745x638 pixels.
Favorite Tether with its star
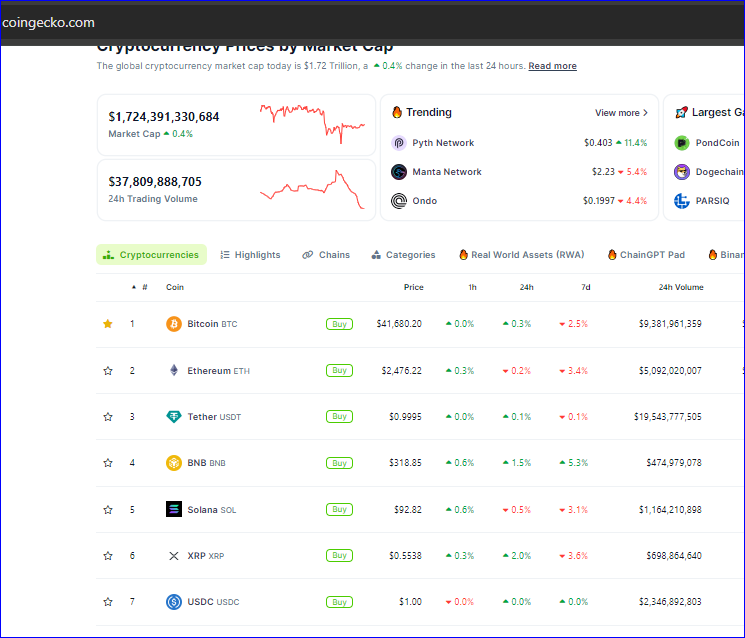point(108,417)
